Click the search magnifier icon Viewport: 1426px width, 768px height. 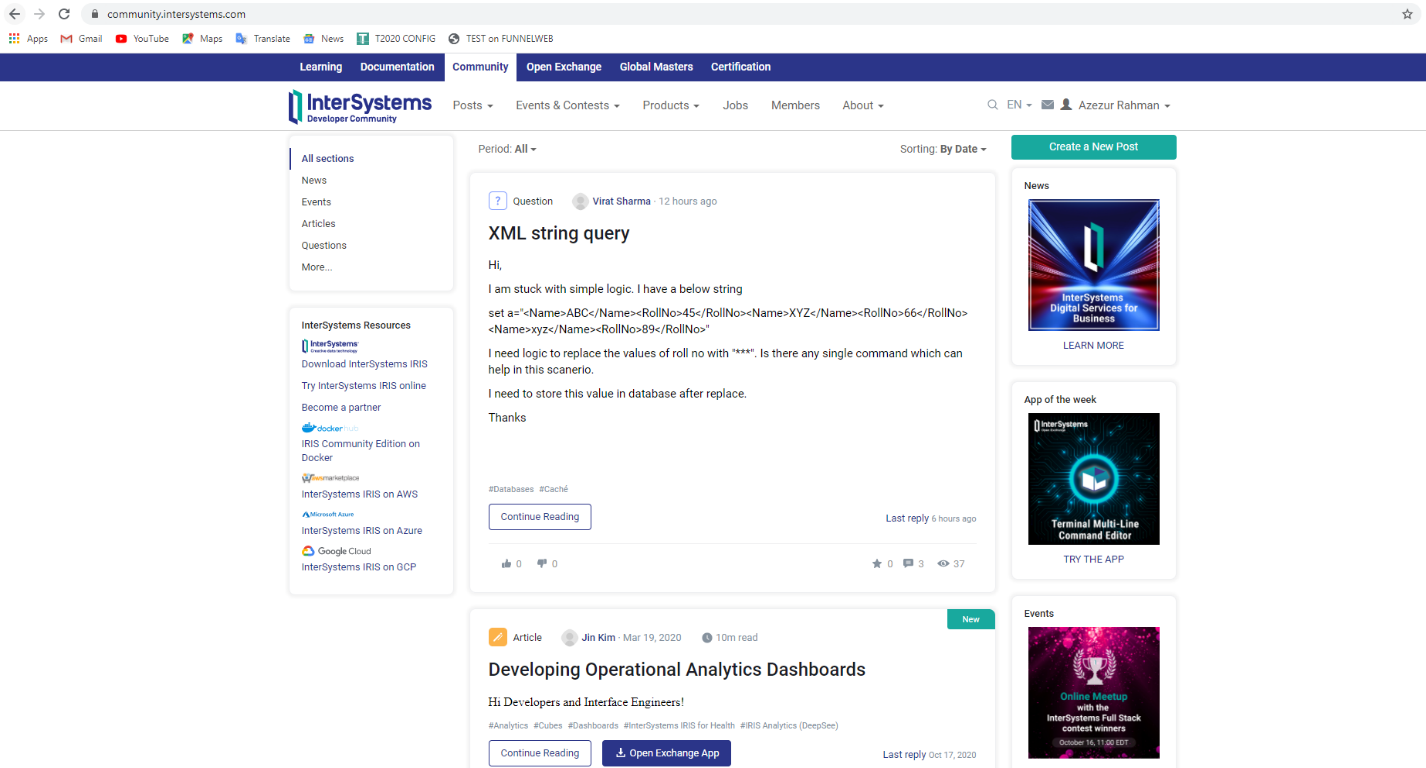click(992, 105)
